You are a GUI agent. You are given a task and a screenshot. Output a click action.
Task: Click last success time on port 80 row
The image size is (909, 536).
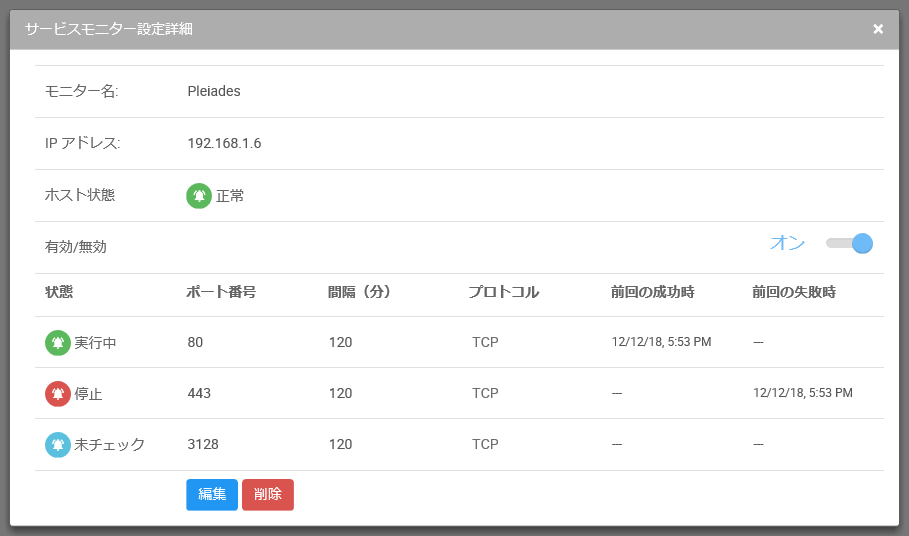[x=661, y=342]
